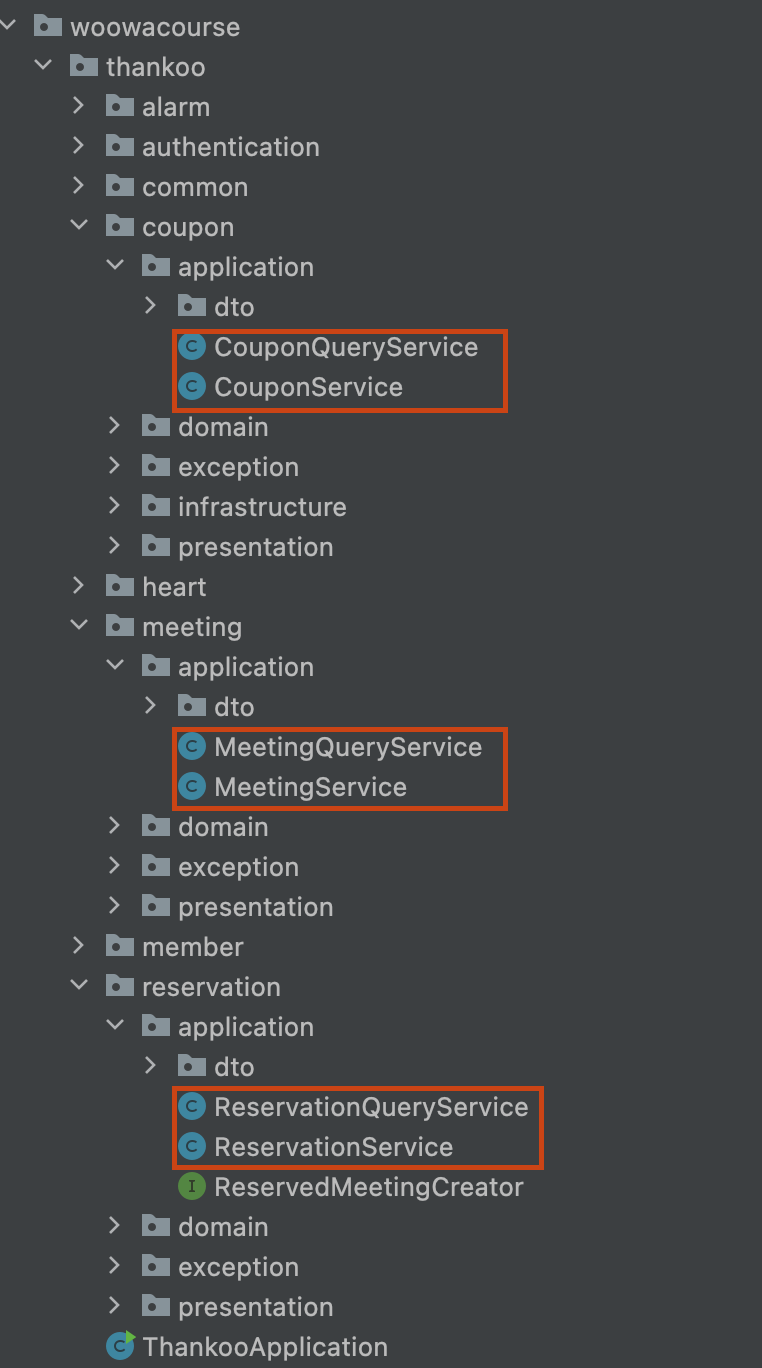Collapse the woowacourse root package

pos(8,26)
